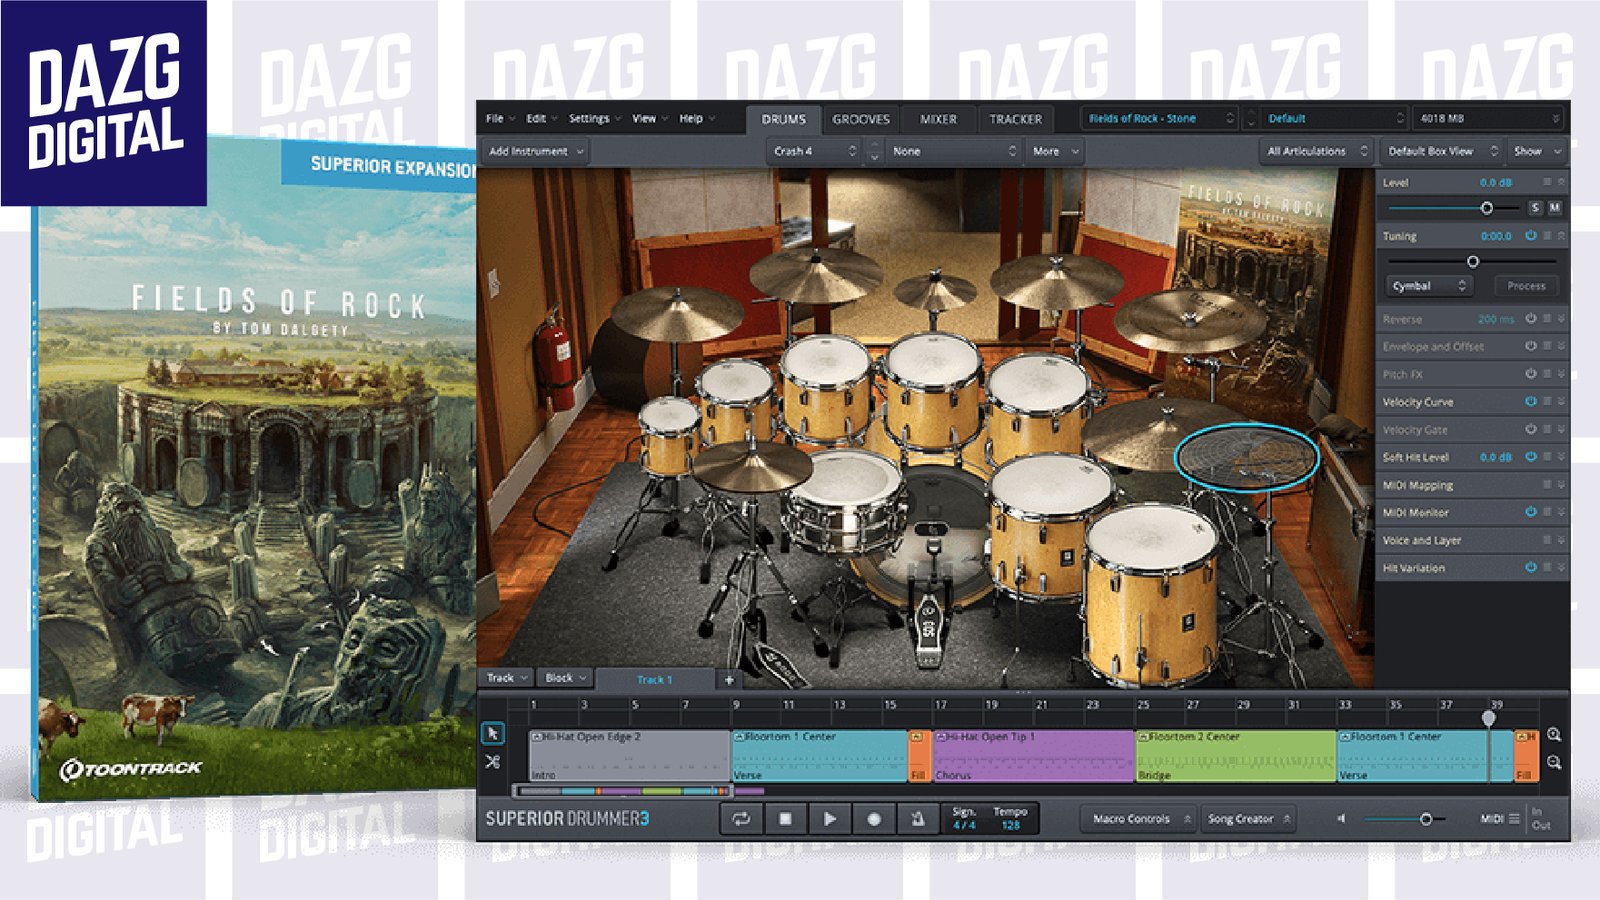1600x900 pixels.
Task: Collapse the Level section chevron
Action: click(x=1561, y=182)
